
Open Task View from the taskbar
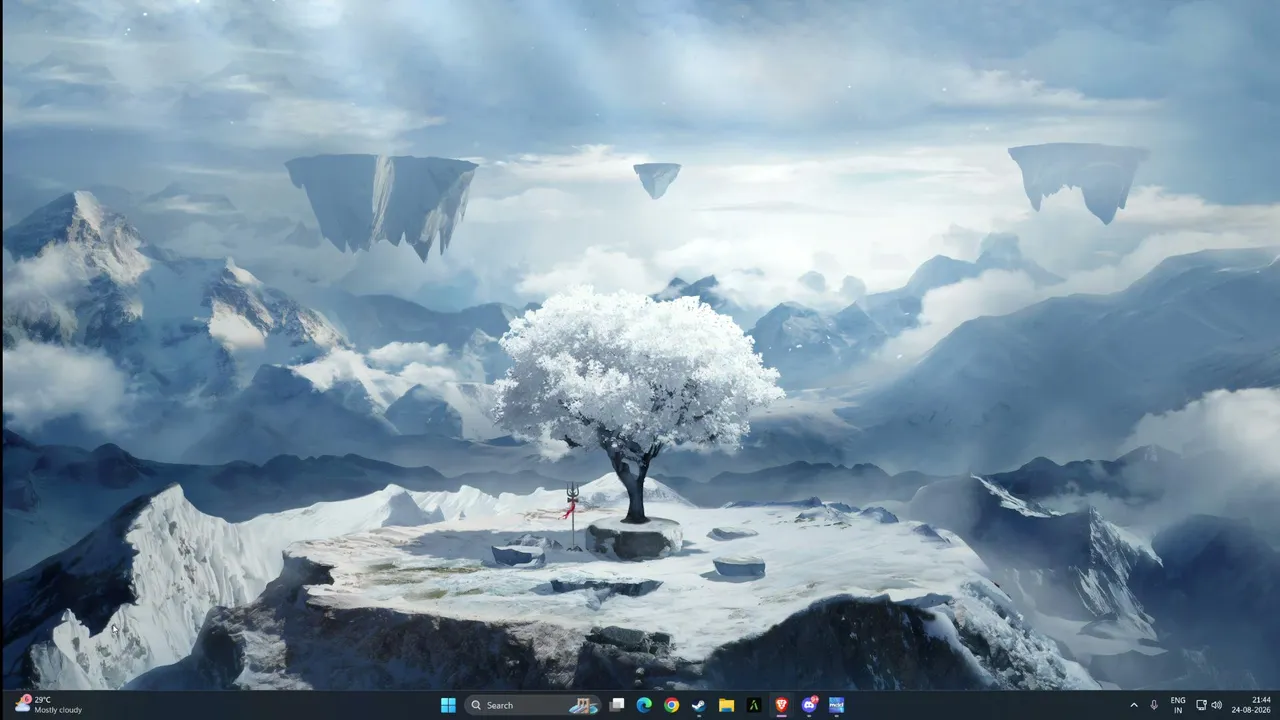pos(617,705)
